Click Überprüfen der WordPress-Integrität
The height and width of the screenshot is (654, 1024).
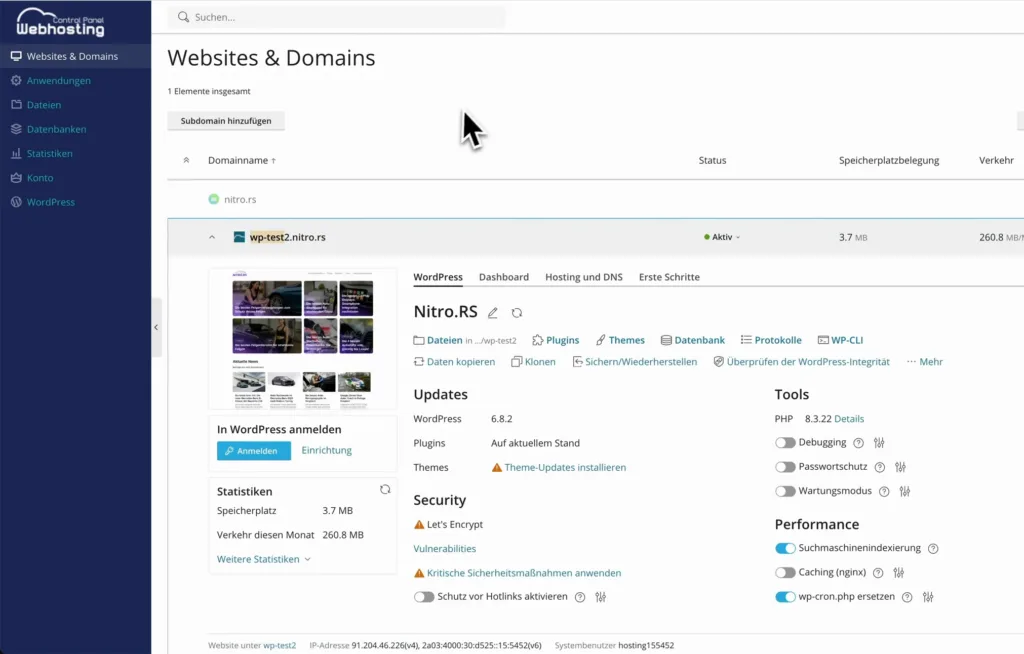(x=801, y=362)
